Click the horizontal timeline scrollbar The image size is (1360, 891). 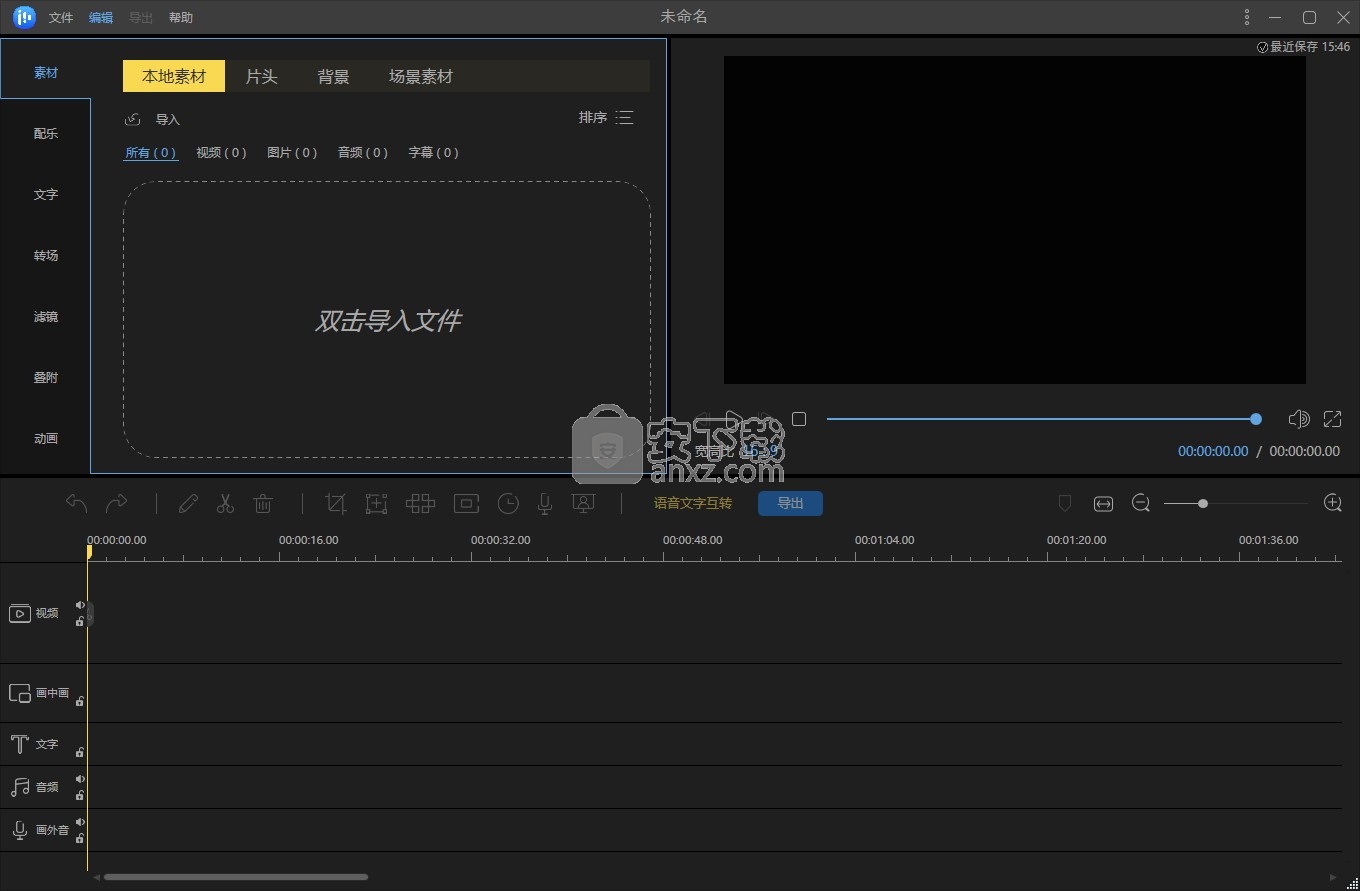236,877
